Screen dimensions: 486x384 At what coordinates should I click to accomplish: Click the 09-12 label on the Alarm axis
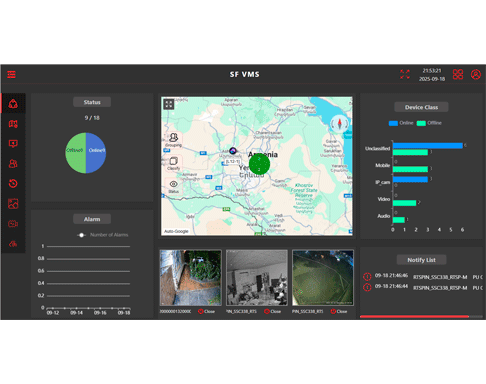point(53,313)
